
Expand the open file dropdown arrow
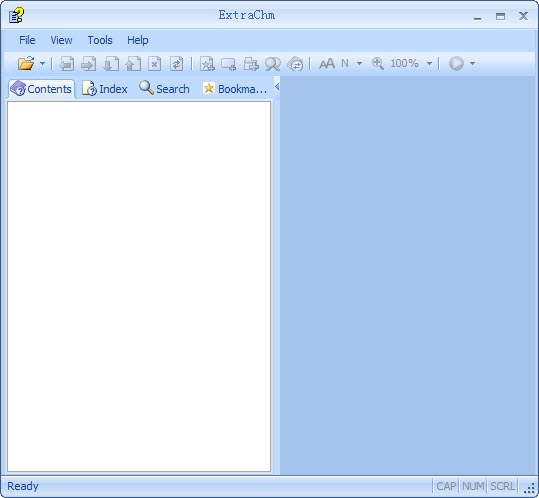pyautogui.click(x=42, y=64)
